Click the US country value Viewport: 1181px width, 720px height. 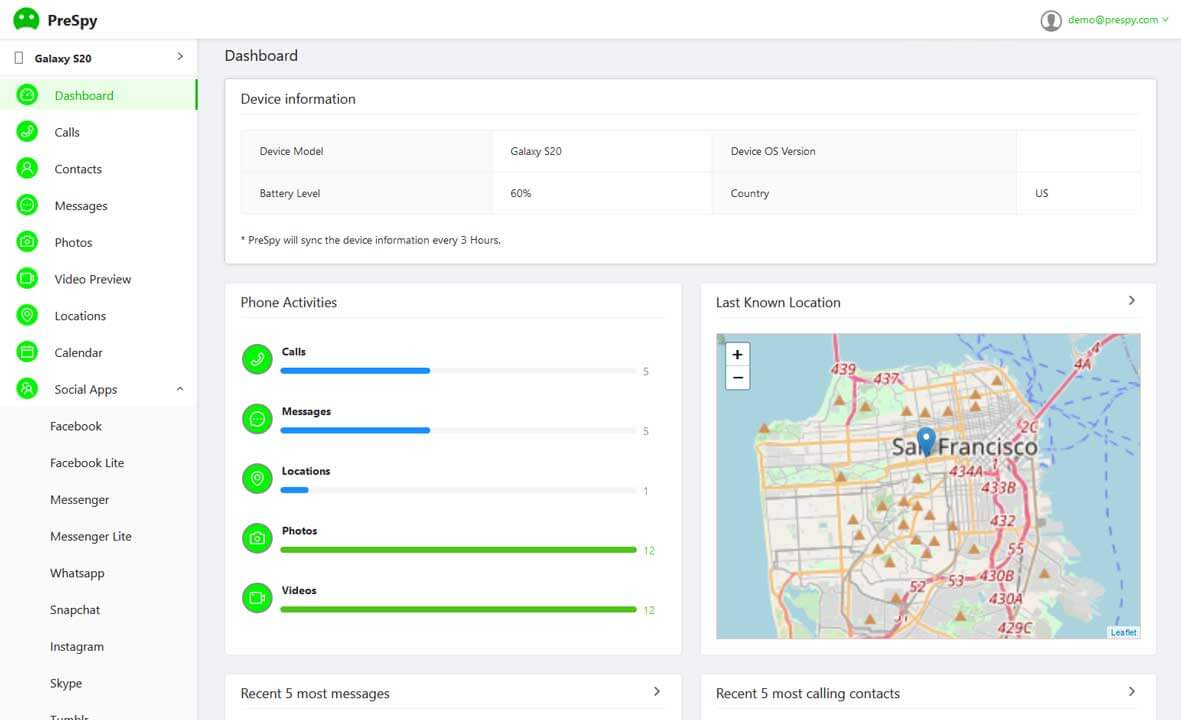point(1042,194)
